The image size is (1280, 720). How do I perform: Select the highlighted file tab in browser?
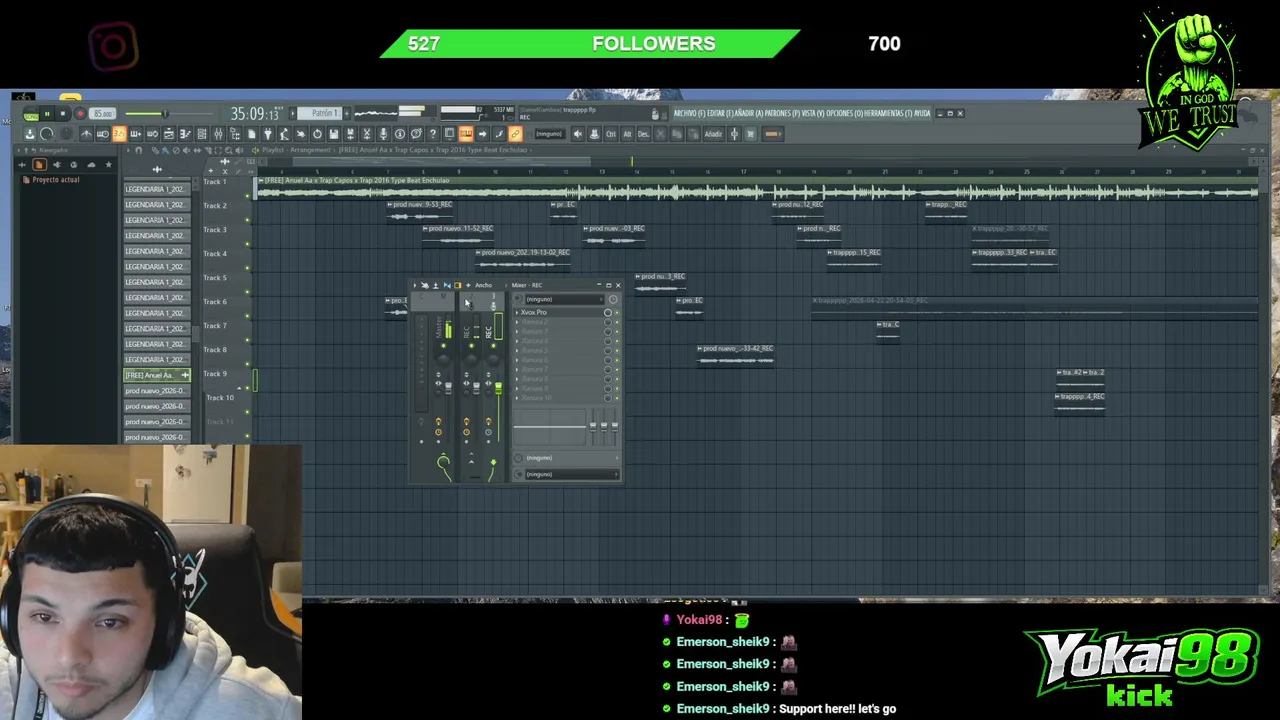click(39, 164)
